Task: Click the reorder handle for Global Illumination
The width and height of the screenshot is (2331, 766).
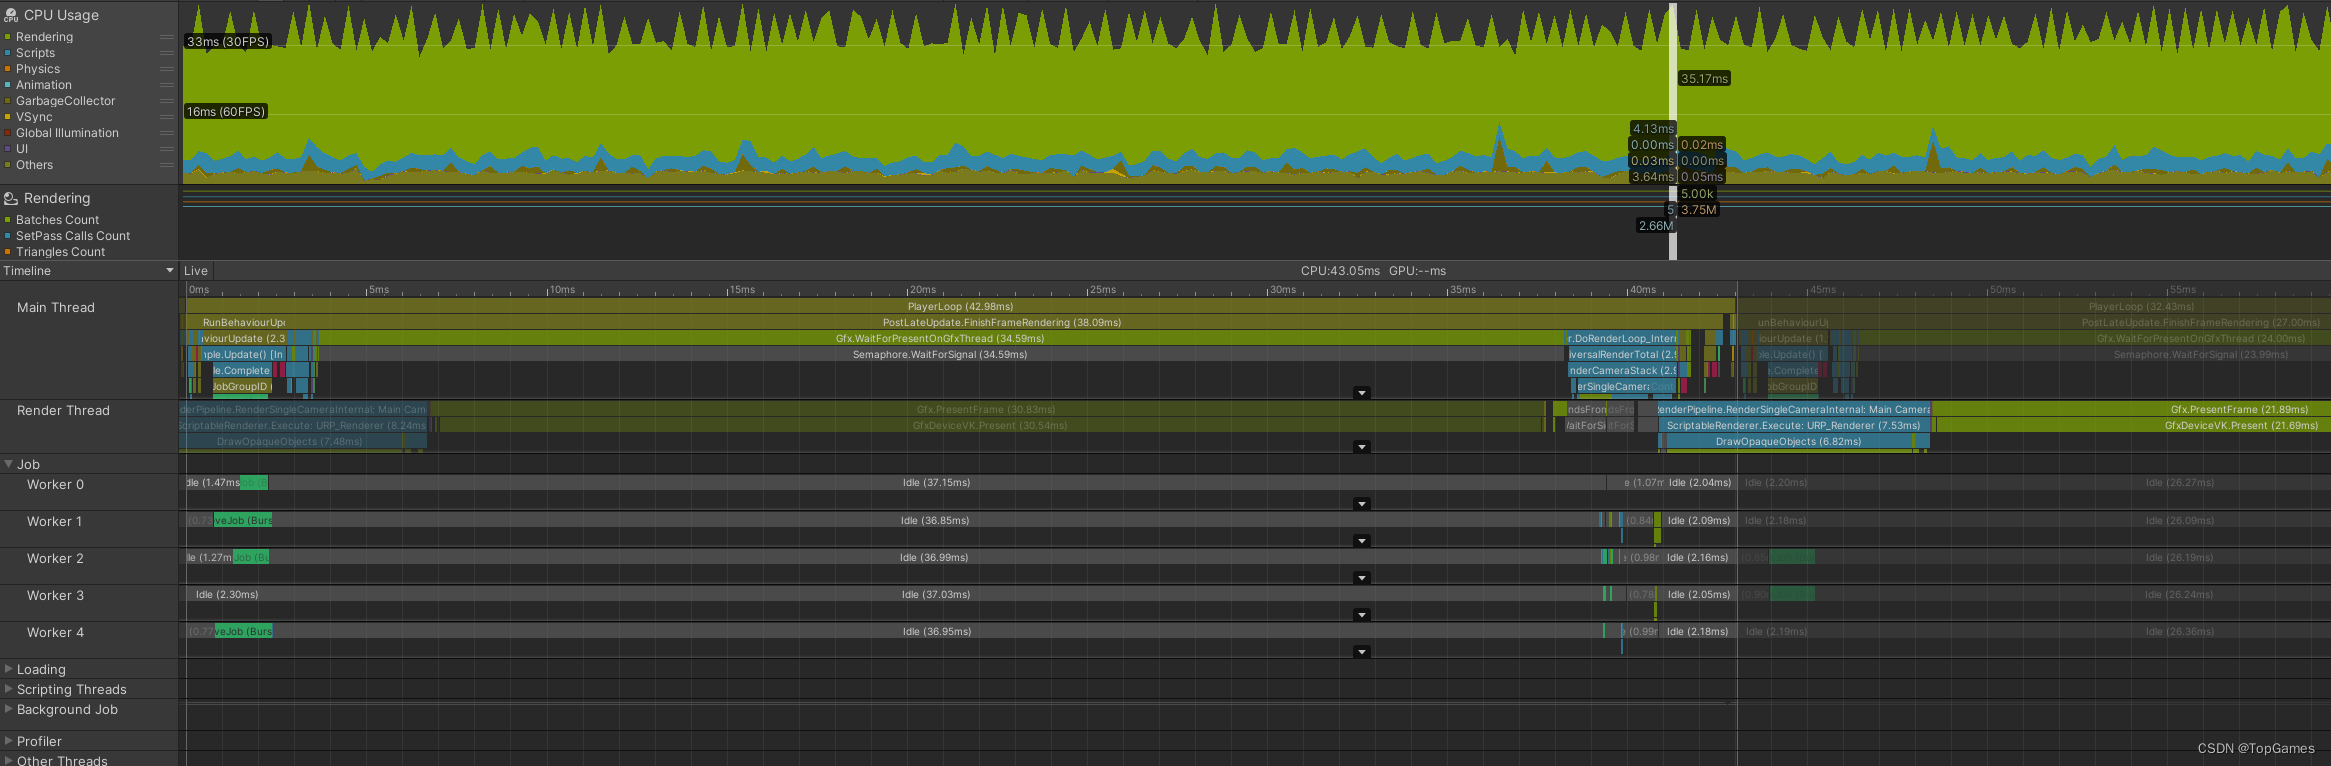Action: 167,133
